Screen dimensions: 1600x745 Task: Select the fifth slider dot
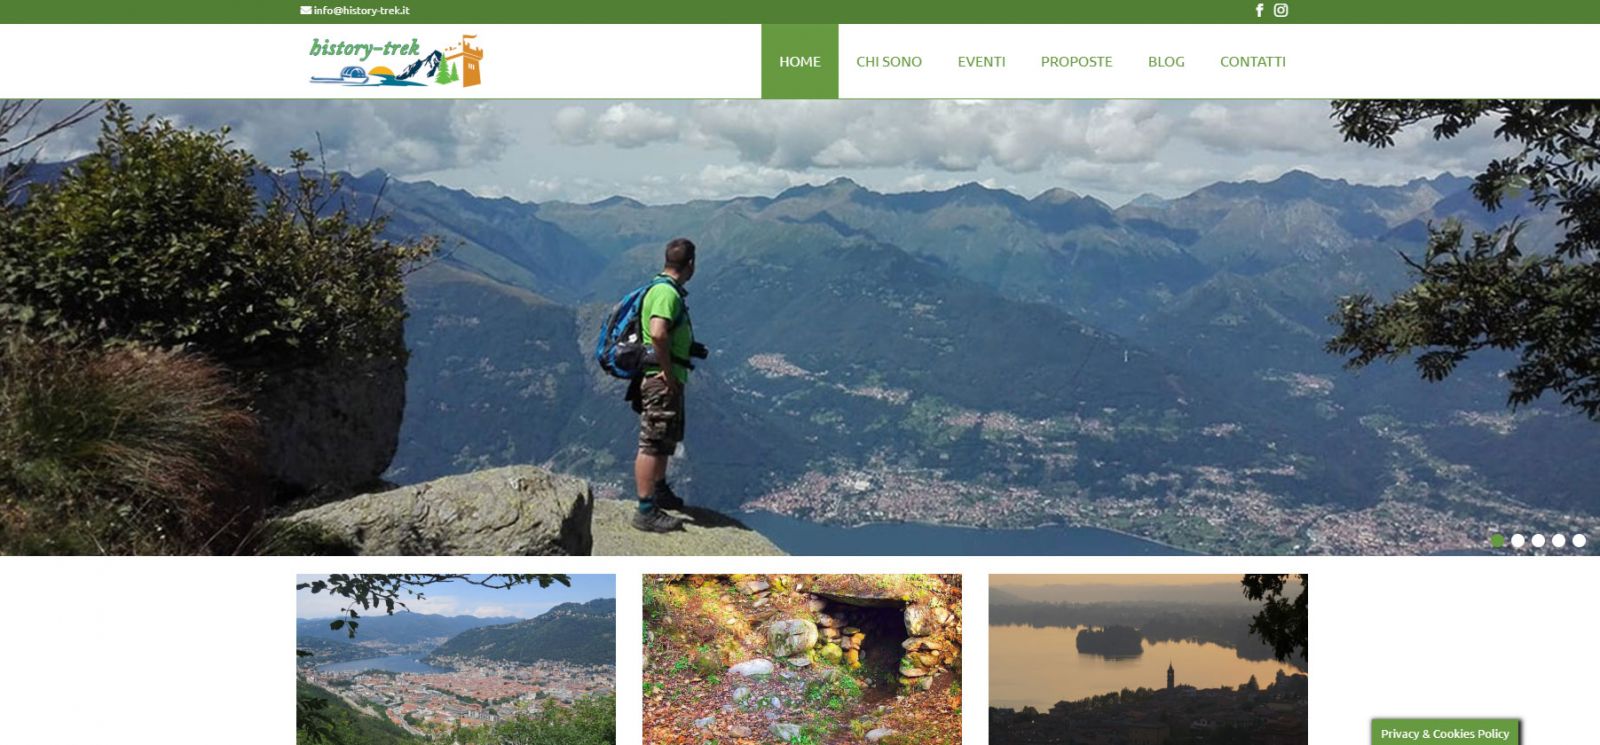(x=1579, y=540)
